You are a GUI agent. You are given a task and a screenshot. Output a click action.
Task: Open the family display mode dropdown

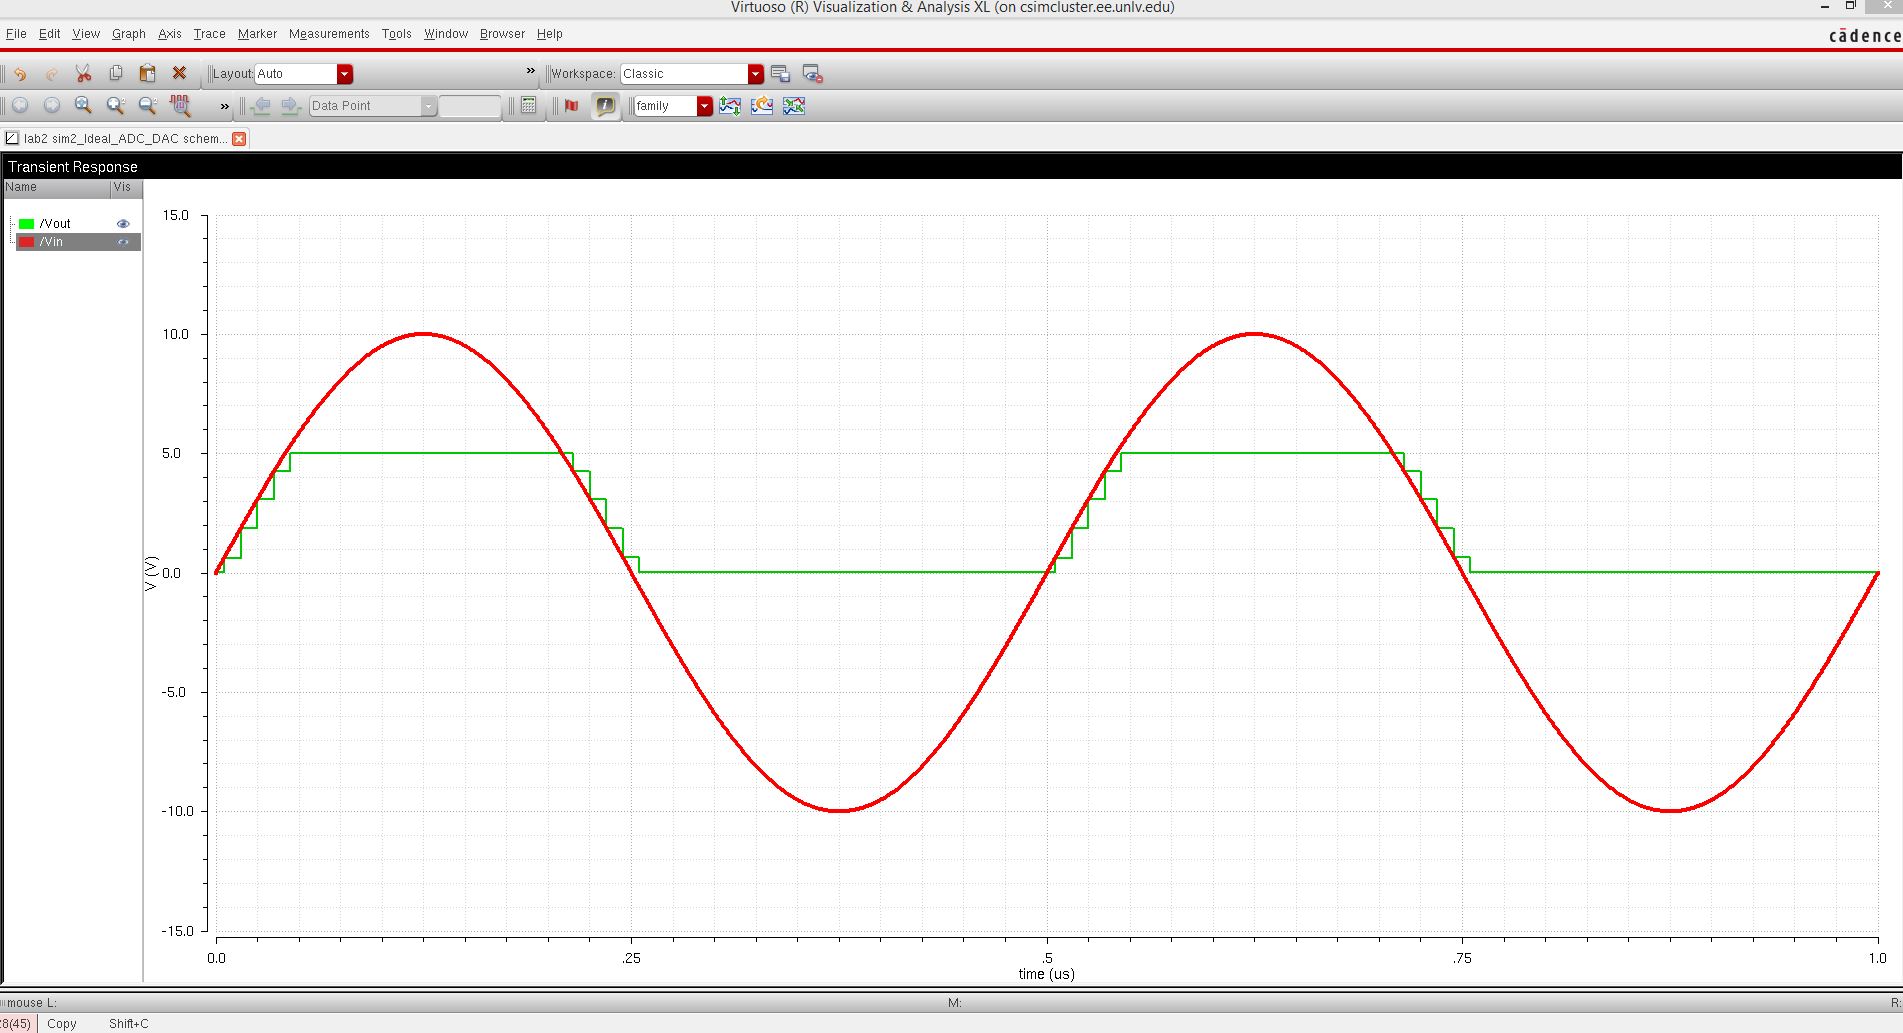click(x=703, y=105)
